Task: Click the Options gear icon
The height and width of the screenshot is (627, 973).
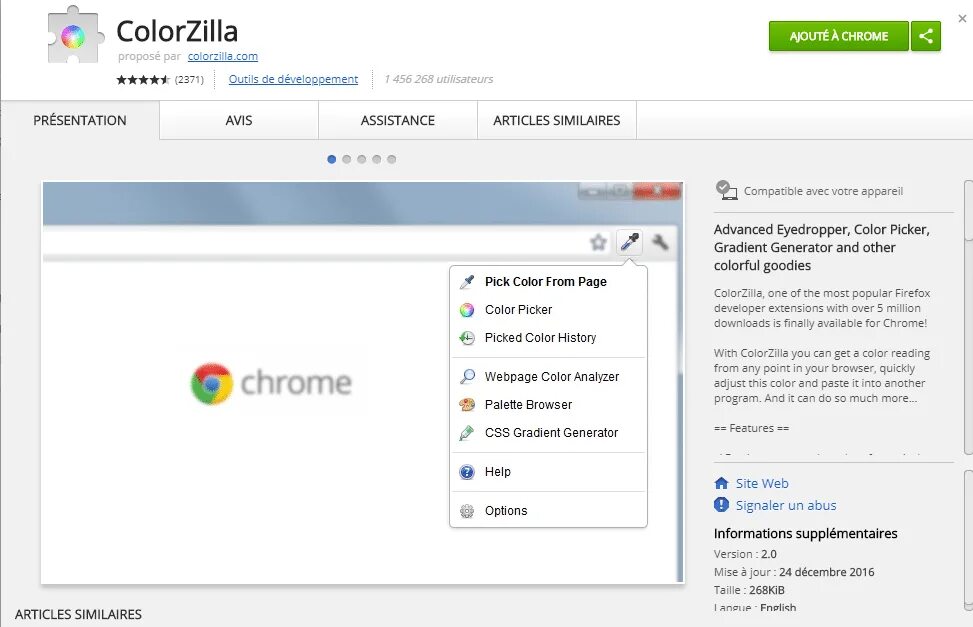Action: click(467, 511)
